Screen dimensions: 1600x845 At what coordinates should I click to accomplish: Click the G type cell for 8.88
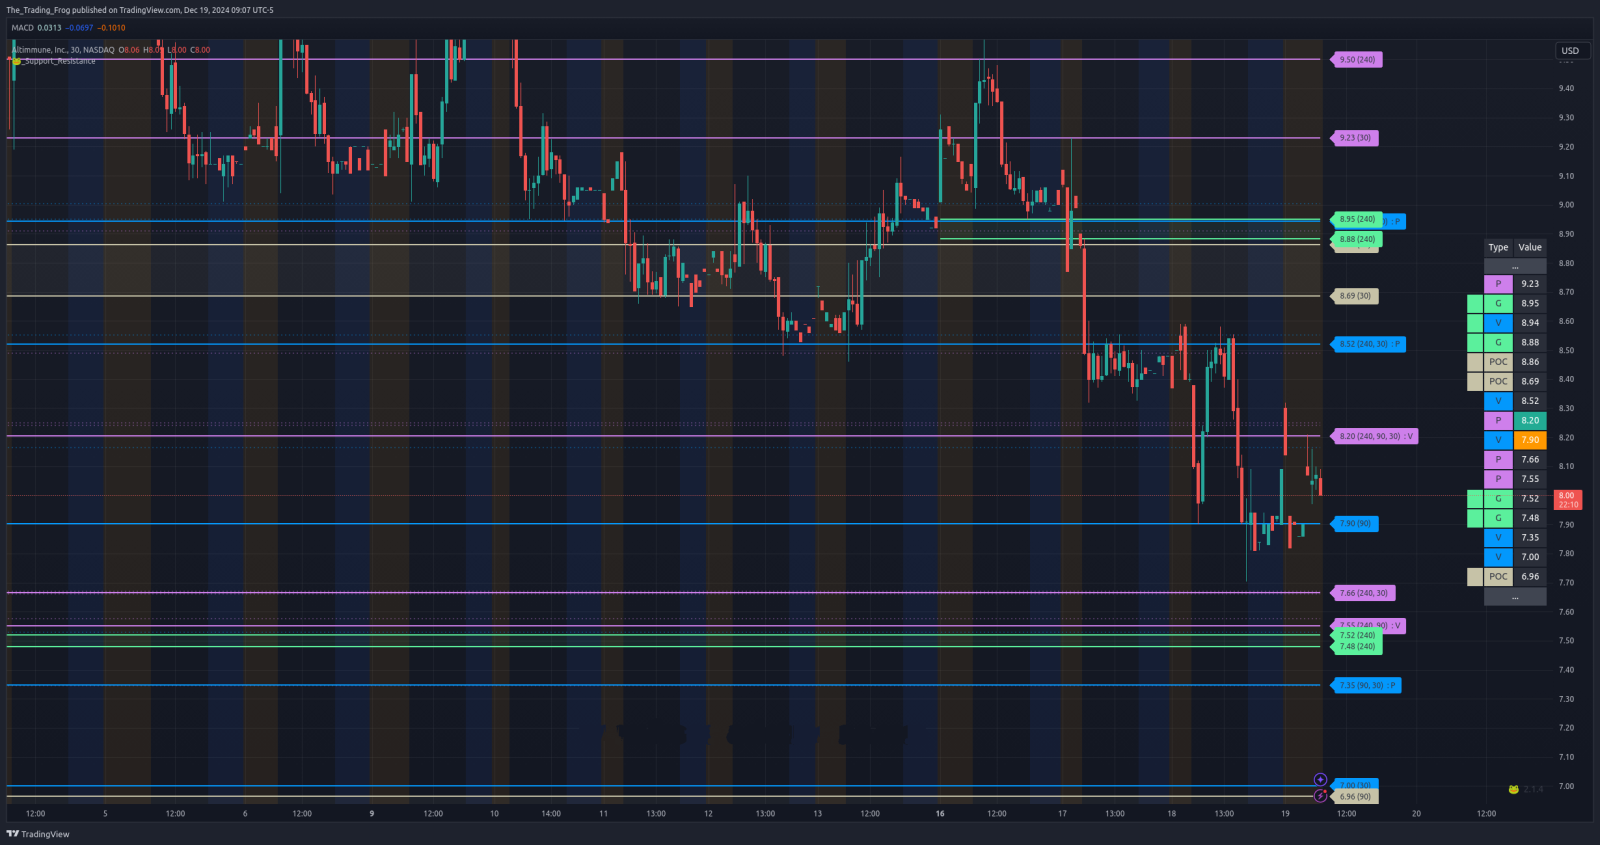[1498, 342]
